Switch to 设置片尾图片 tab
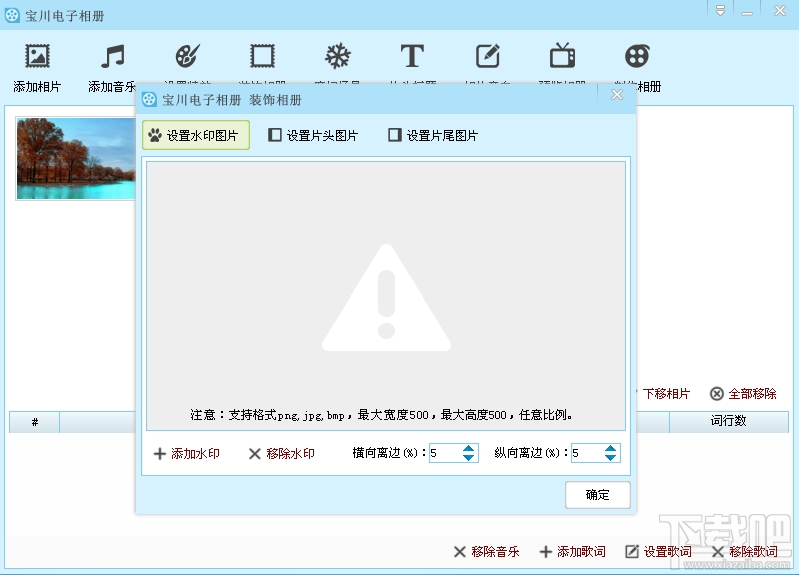Viewport: 799px width, 575px height. [x=433, y=135]
